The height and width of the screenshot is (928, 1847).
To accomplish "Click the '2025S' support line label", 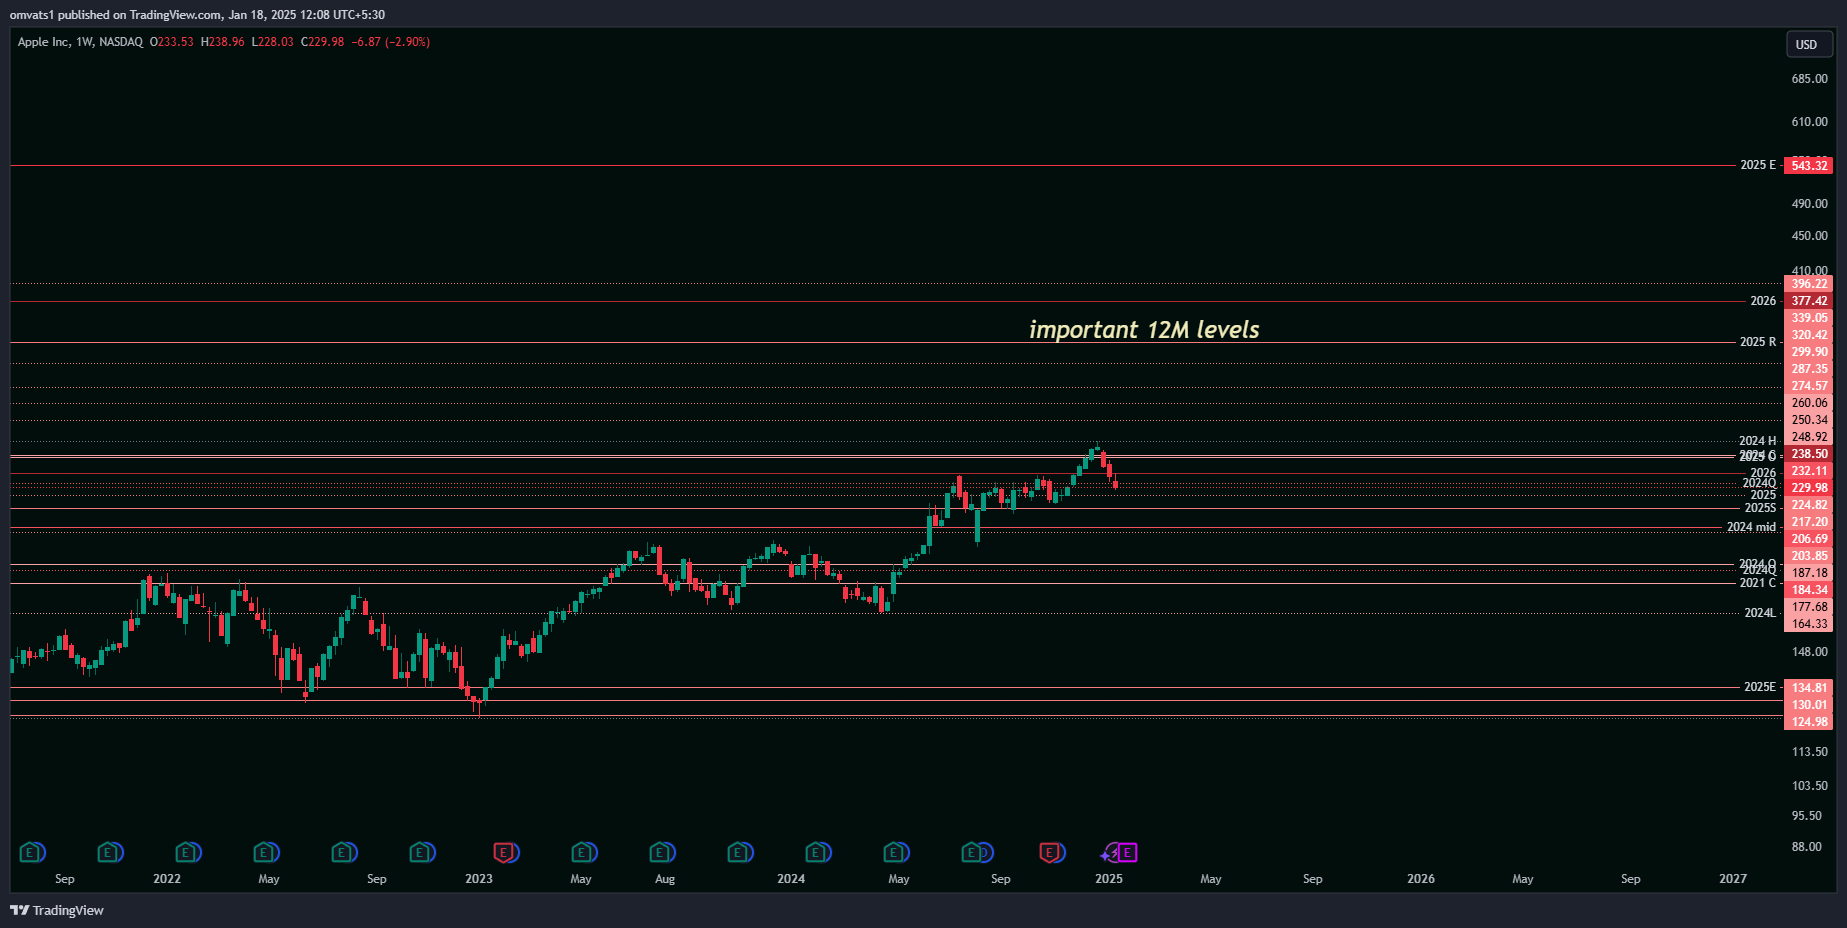I will tap(1760, 508).
